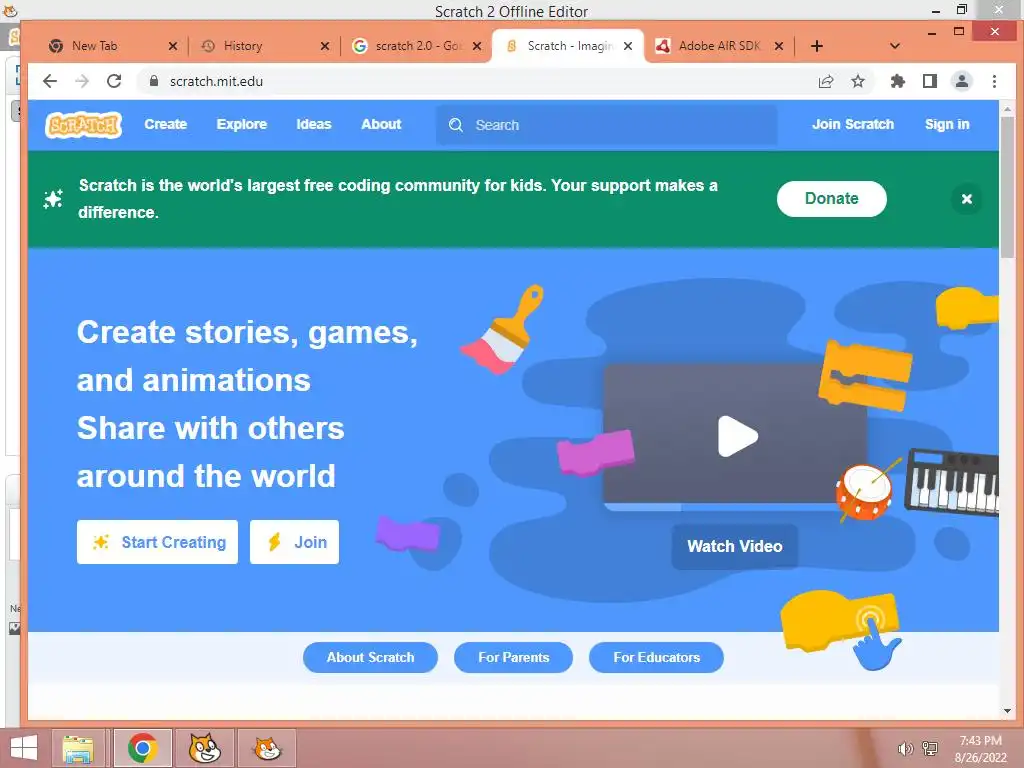Open the Chrome extensions puzzle icon
1024x768 pixels.
(x=898, y=81)
